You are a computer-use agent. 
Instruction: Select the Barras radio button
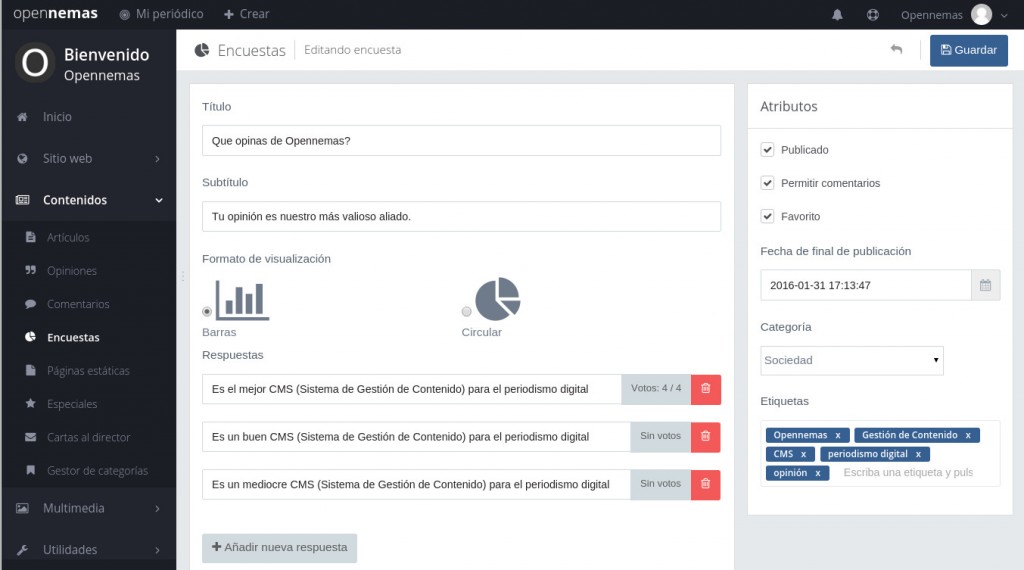coord(207,311)
